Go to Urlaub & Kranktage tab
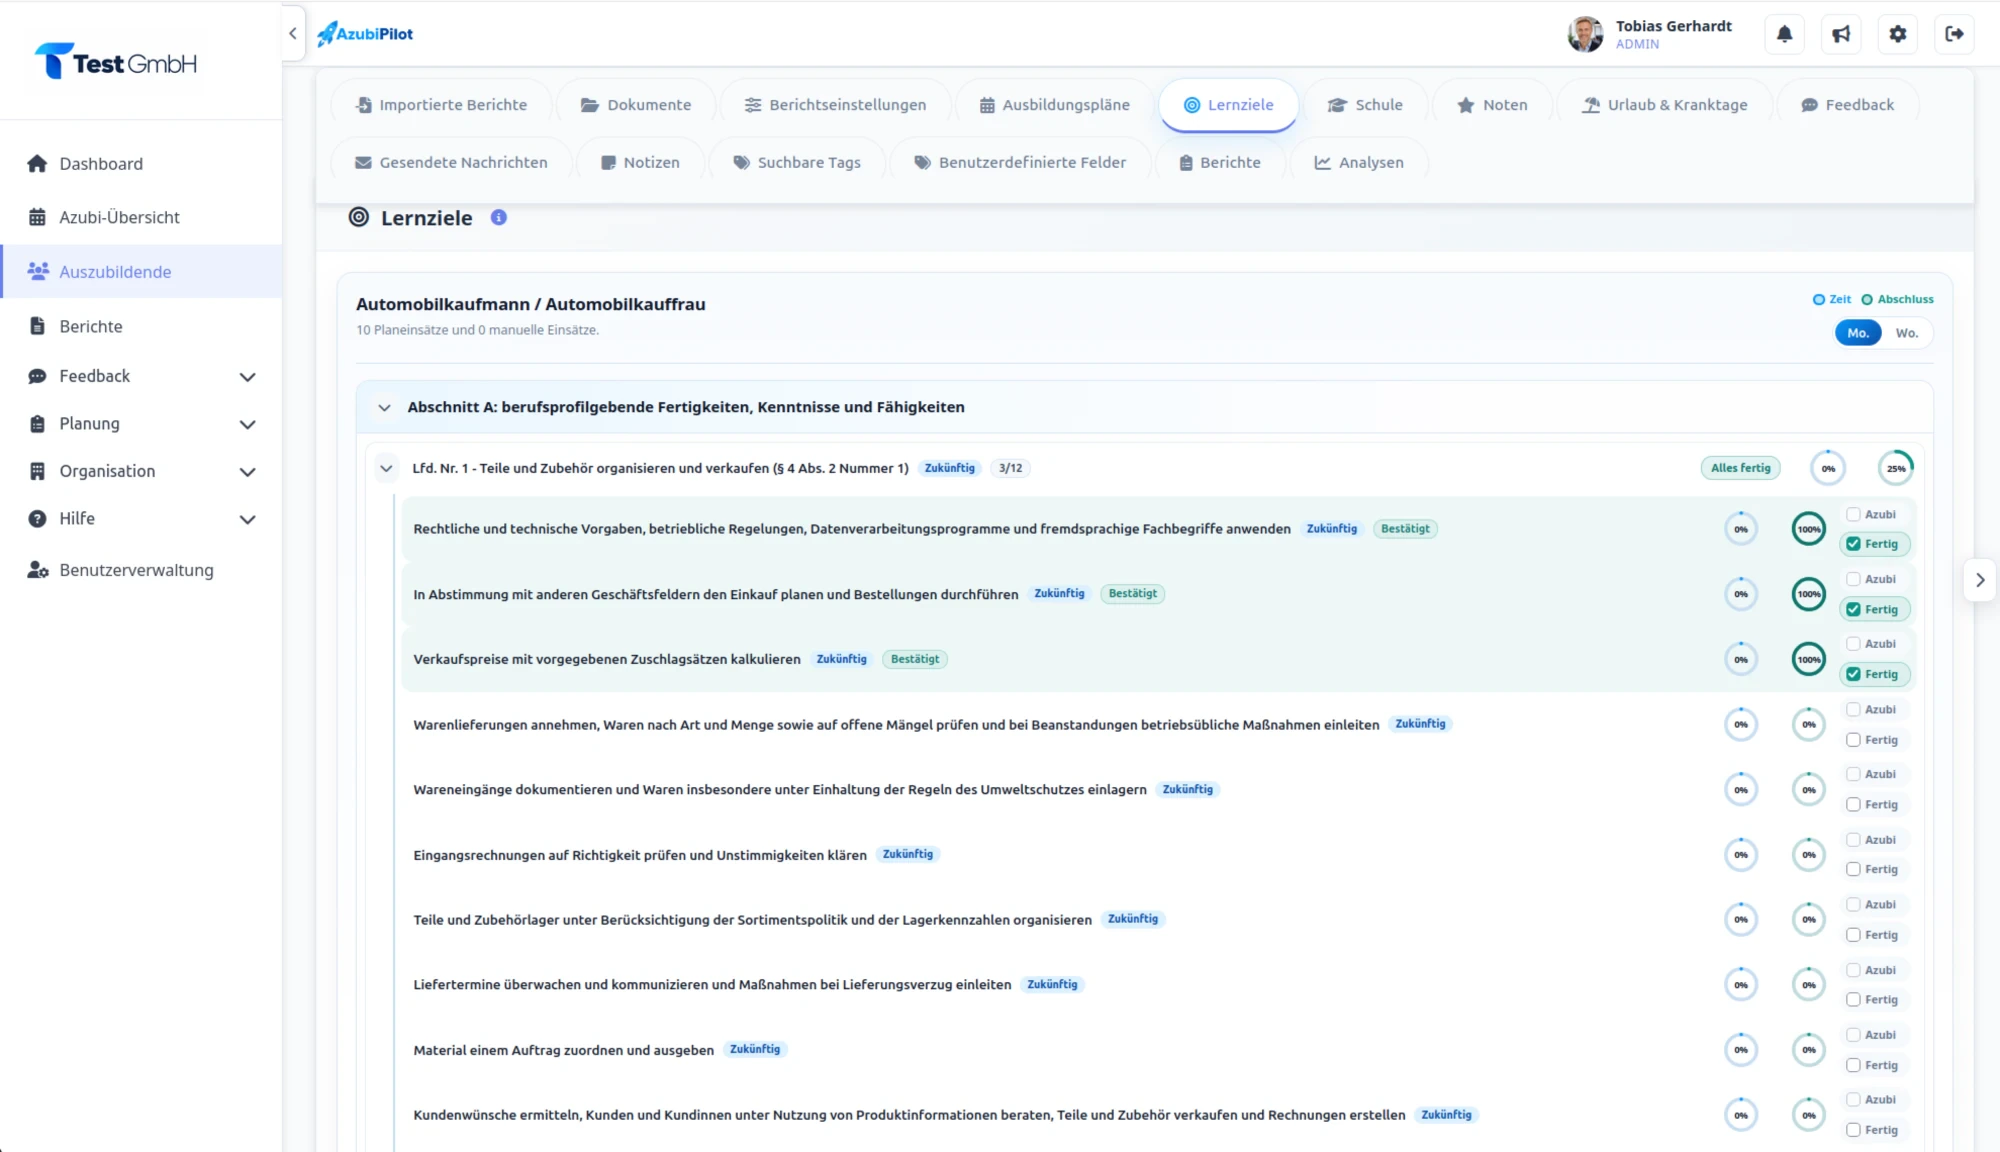The image size is (2000, 1152). pyautogui.click(x=1664, y=105)
